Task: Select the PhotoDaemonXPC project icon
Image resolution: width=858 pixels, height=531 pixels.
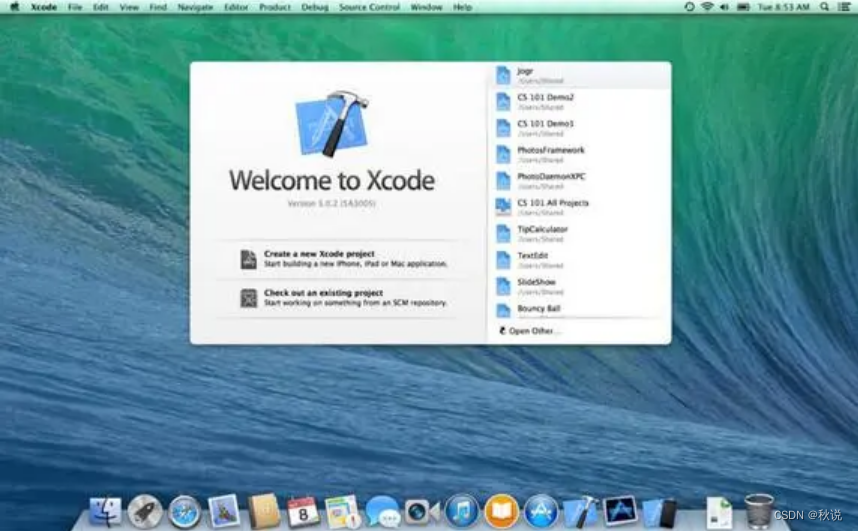Action: pos(503,181)
